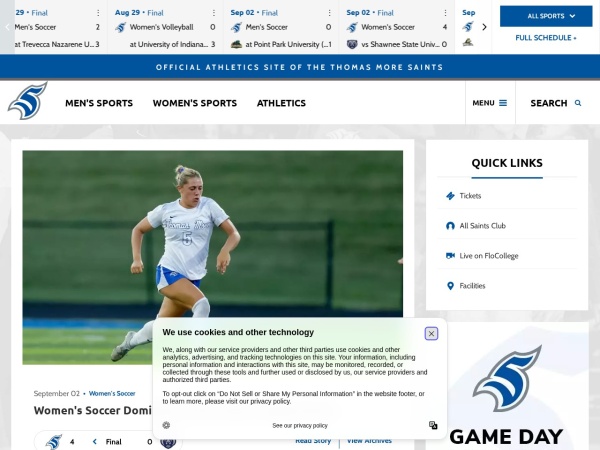Open the FULL SCHEDULE link
Viewport: 600px width, 450px height.
(x=546, y=38)
